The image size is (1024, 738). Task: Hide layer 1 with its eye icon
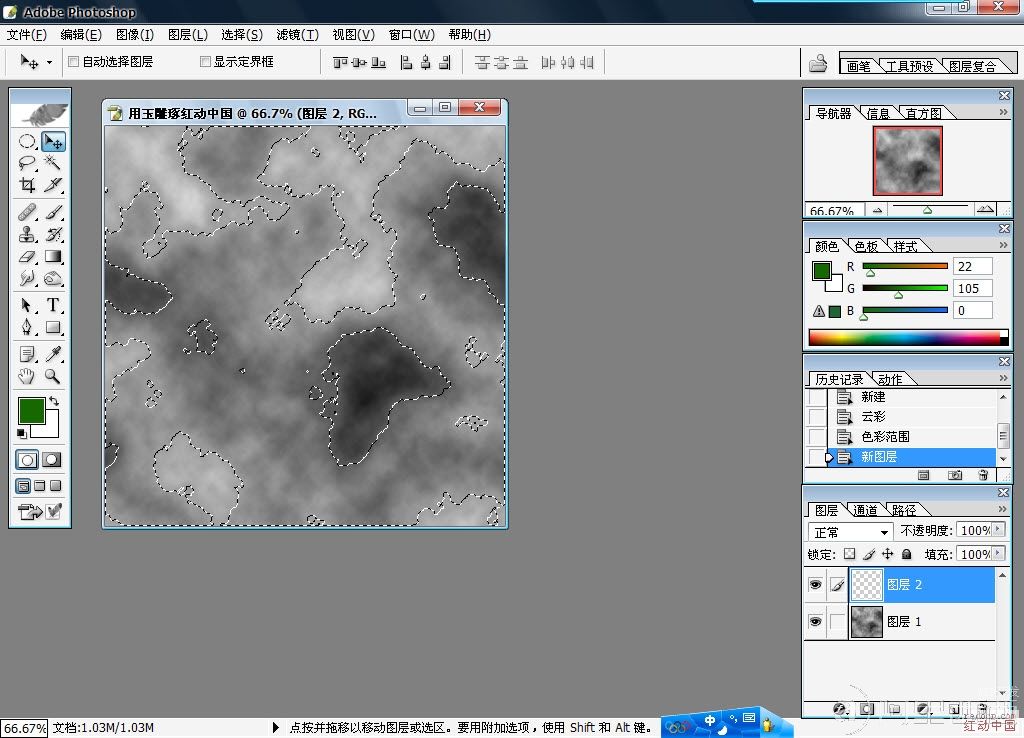[x=815, y=621]
